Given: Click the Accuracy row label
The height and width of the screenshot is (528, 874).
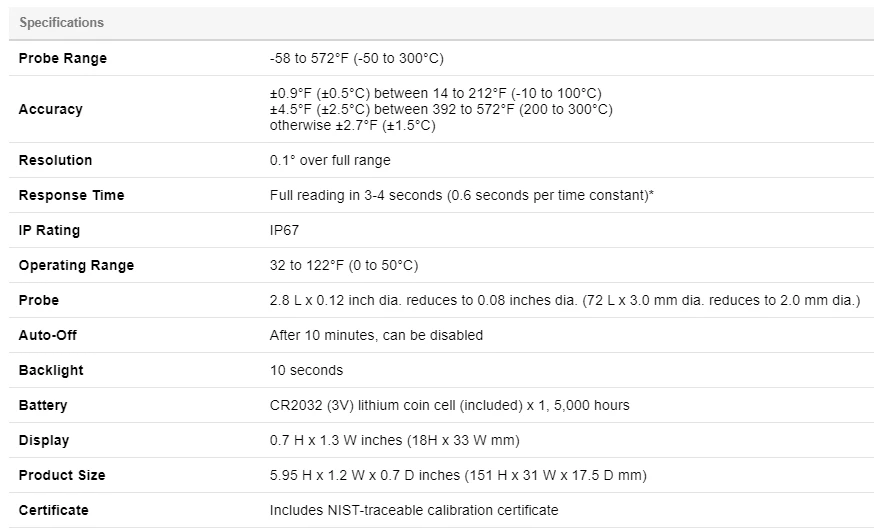Looking at the screenshot, I should (x=51, y=109).
